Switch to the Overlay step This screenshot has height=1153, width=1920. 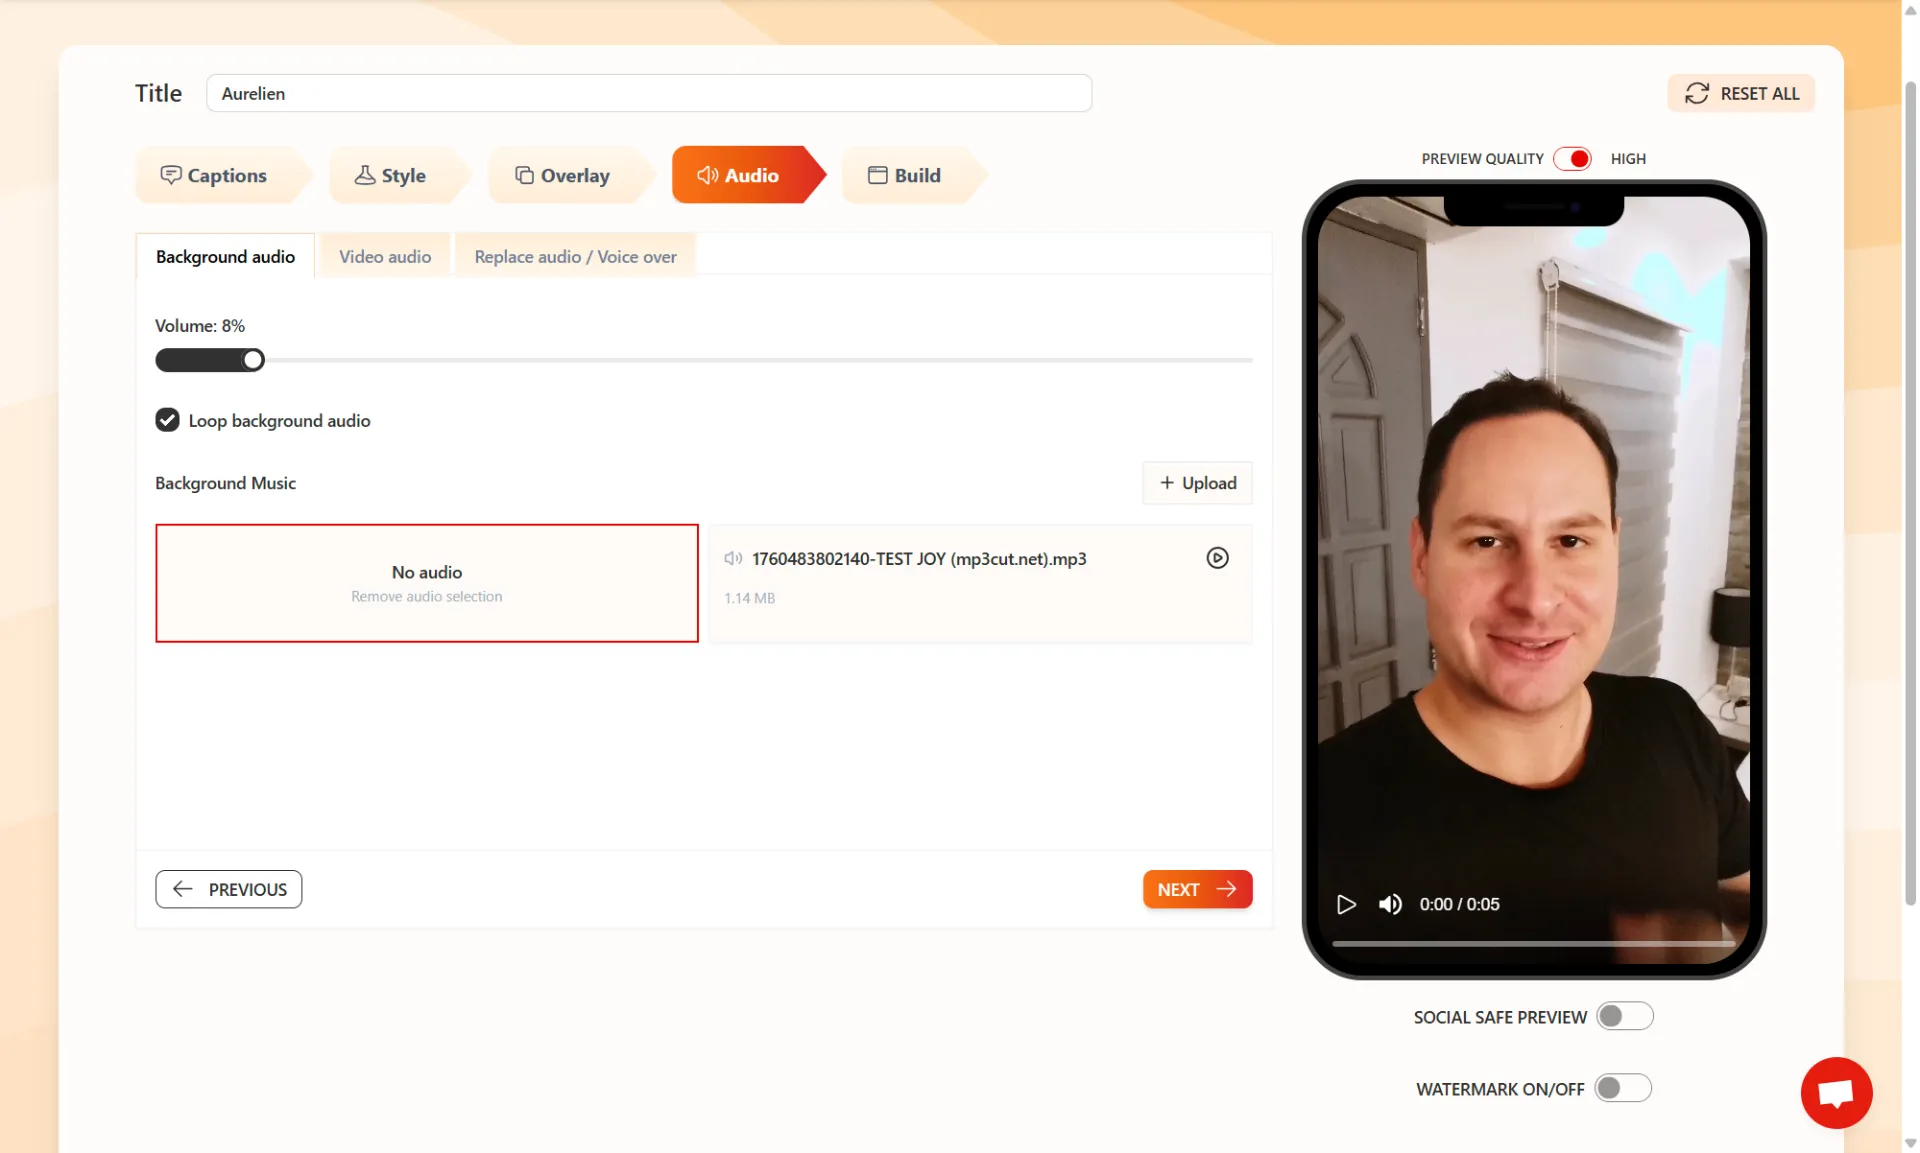point(563,175)
